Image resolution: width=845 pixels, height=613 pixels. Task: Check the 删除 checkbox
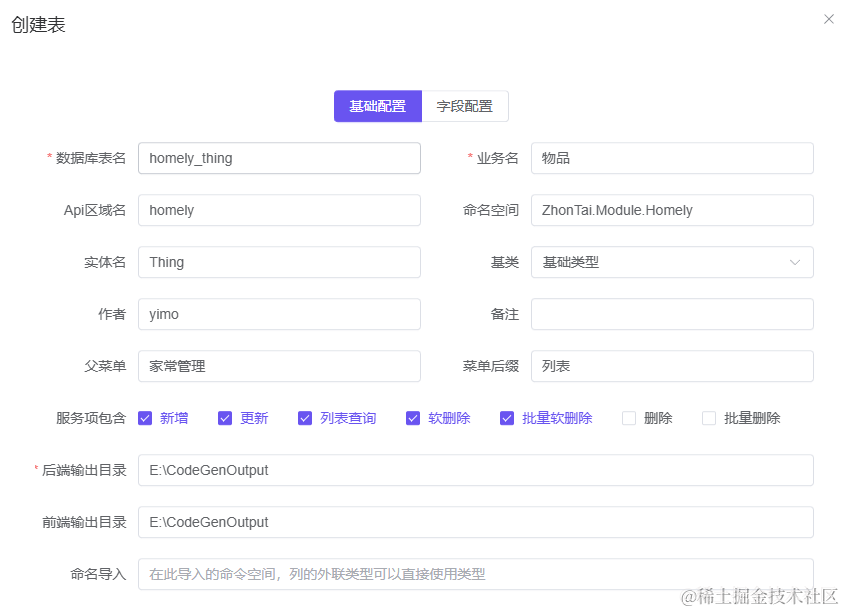(x=629, y=418)
